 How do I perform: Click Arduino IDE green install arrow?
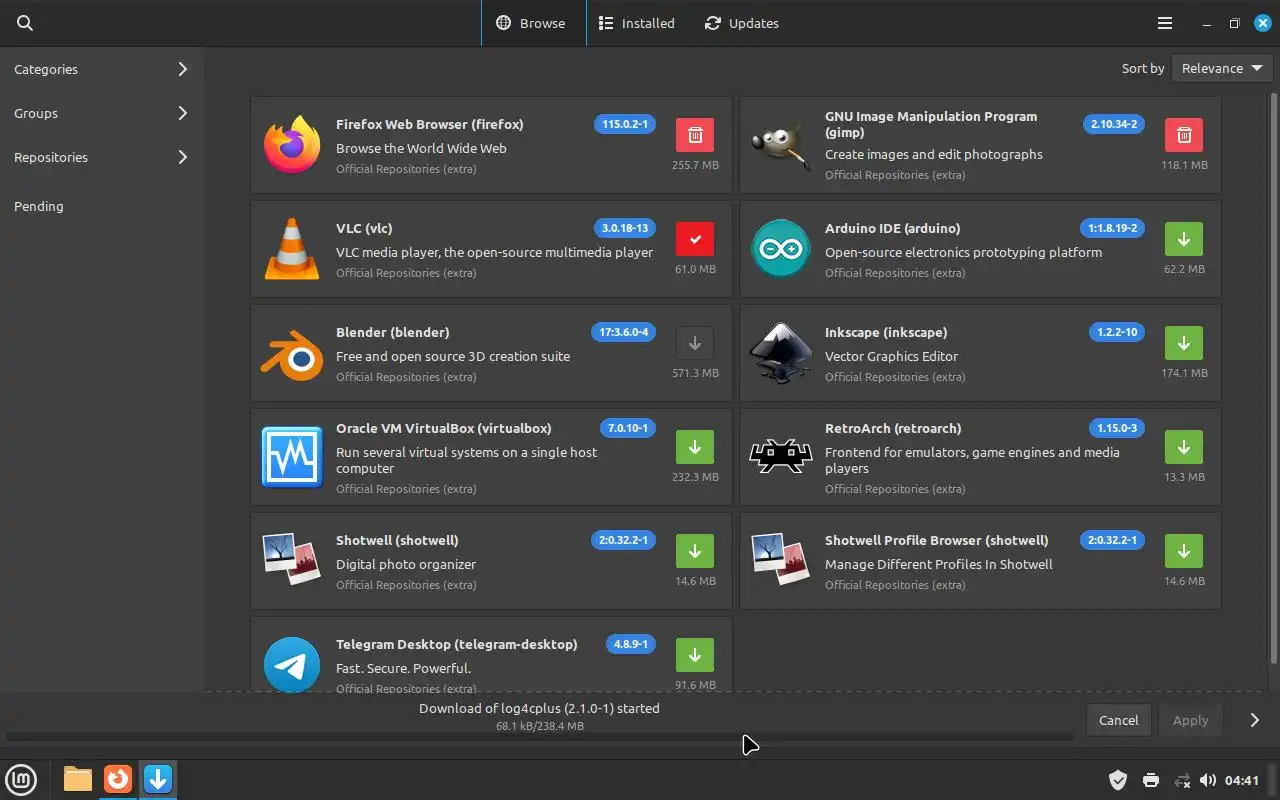[x=1184, y=239]
